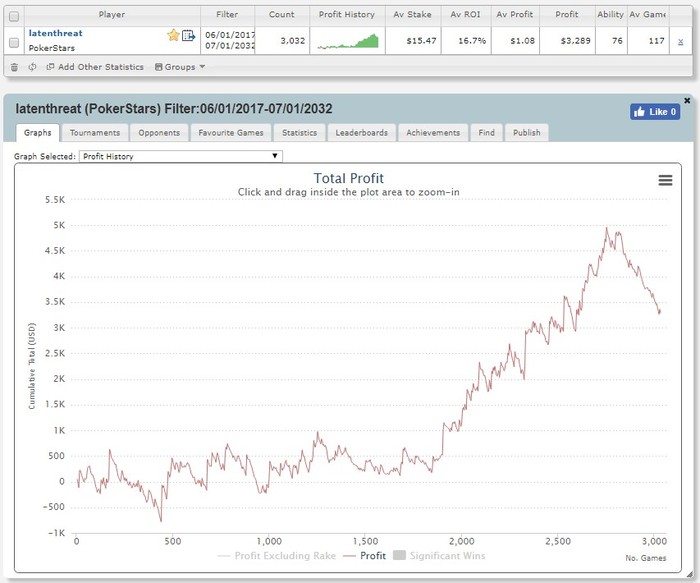Click the trash delete icon below the table
This screenshot has height=583, width=700.
14,67
